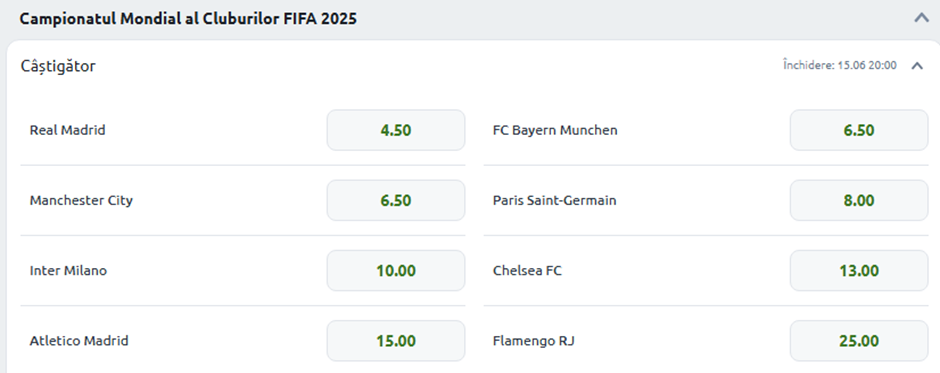The height and width of the screenshot is (373, 940).
Task: Click the Real Madrid team name
Action: pyautogui.click(x=68, y=130)
